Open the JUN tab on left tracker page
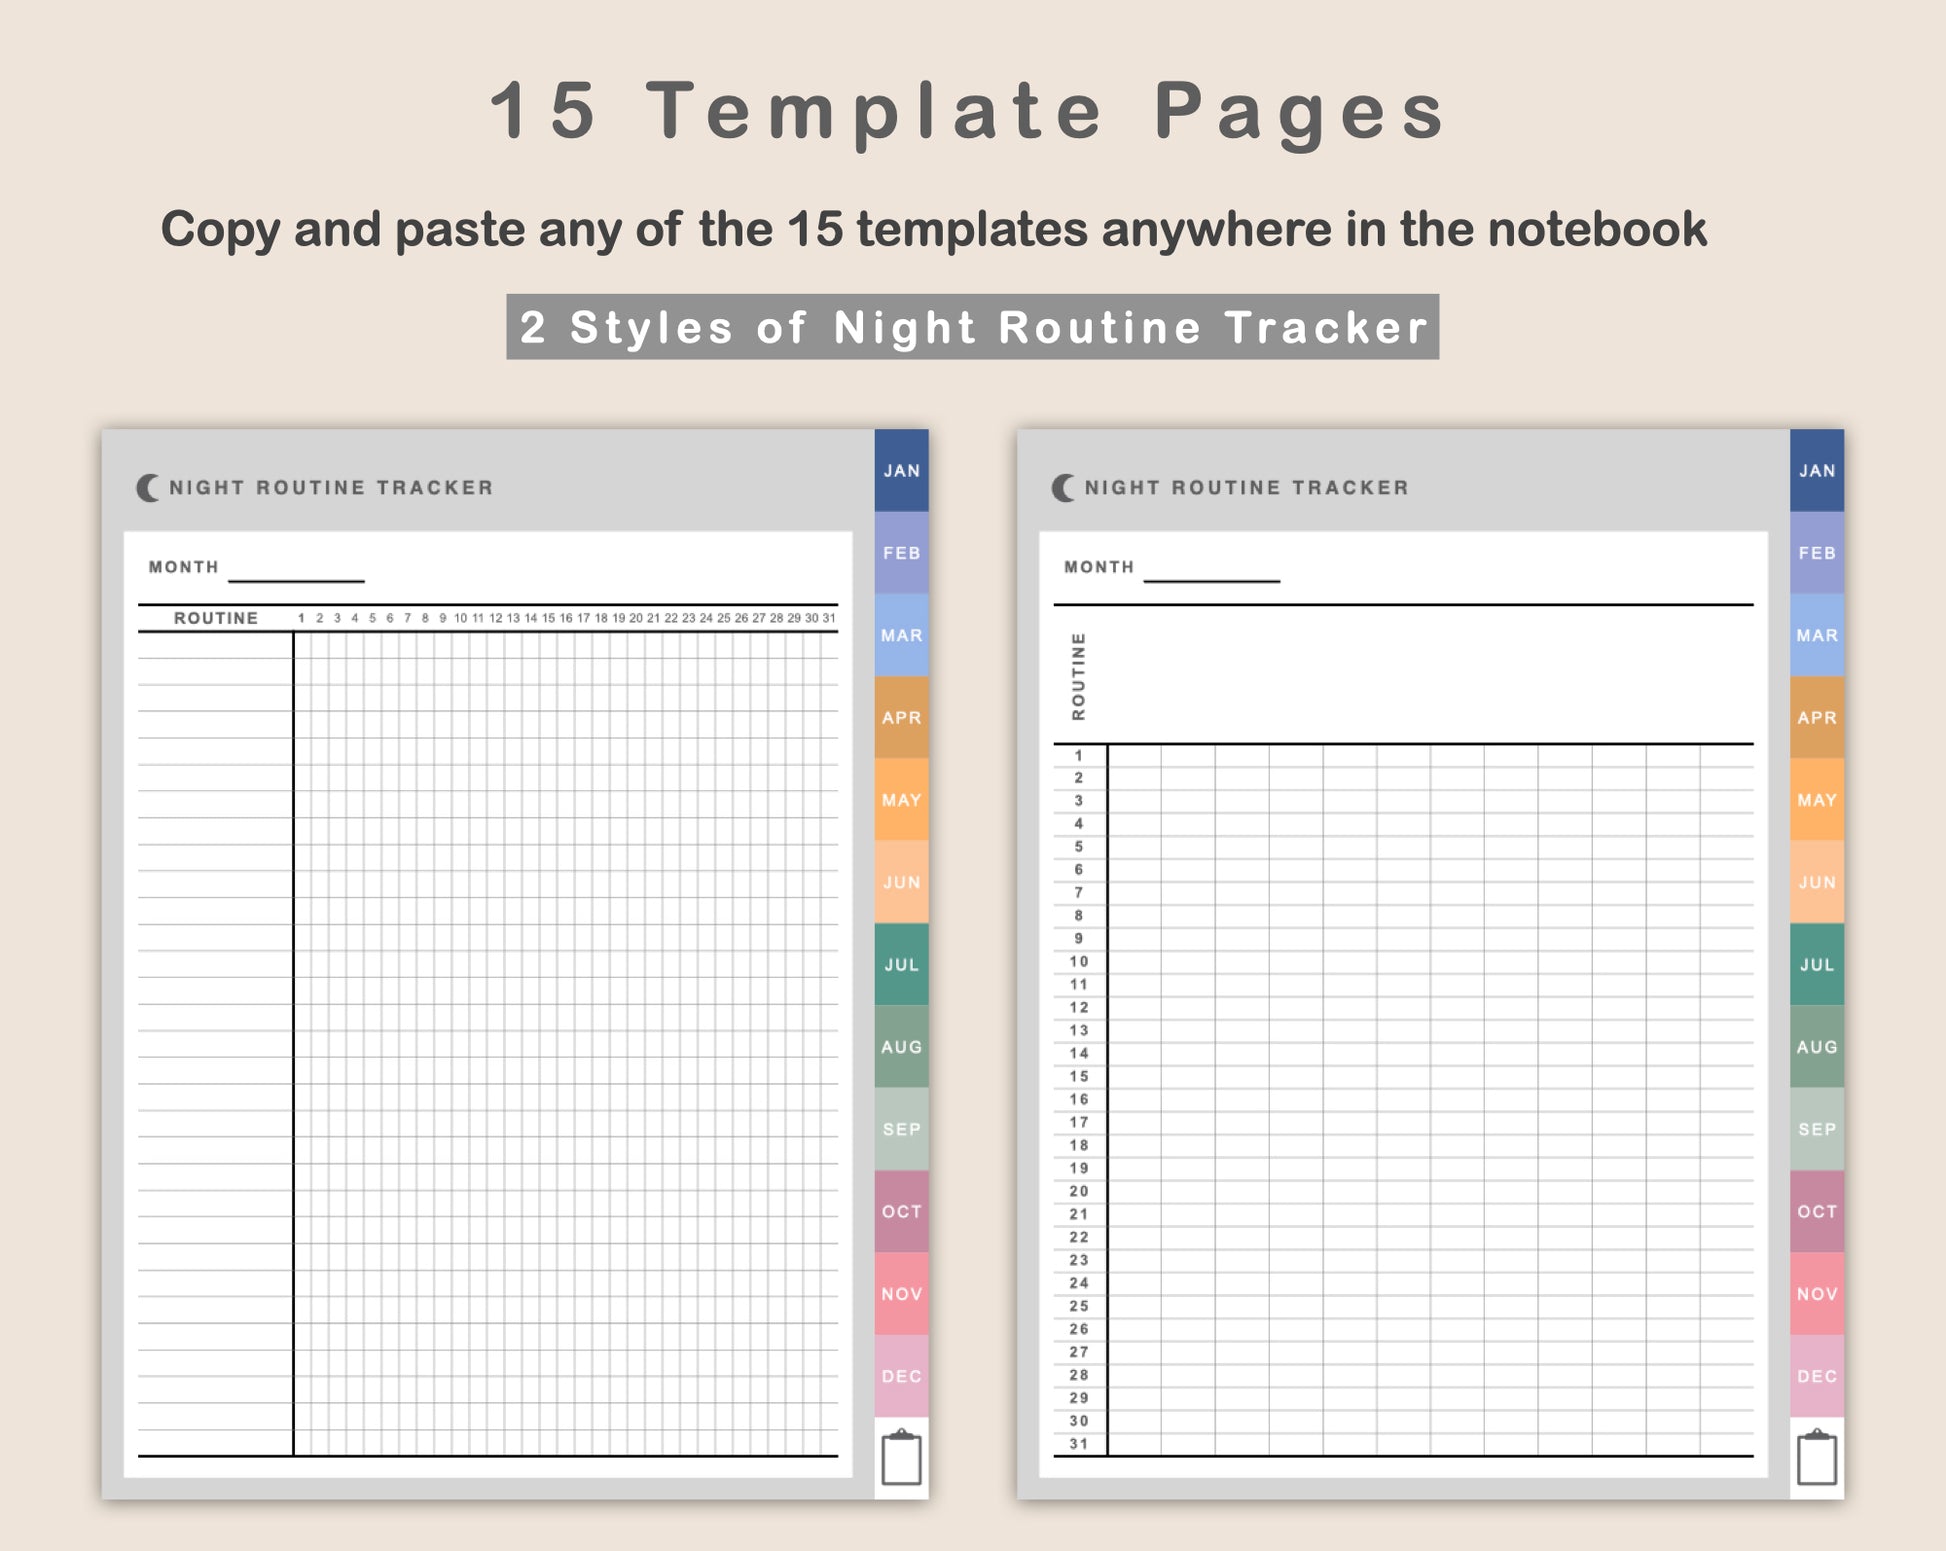Image resolution: width=1946 pixels, height=1551 pixels. pyautogui.click(x=901, y=882)
